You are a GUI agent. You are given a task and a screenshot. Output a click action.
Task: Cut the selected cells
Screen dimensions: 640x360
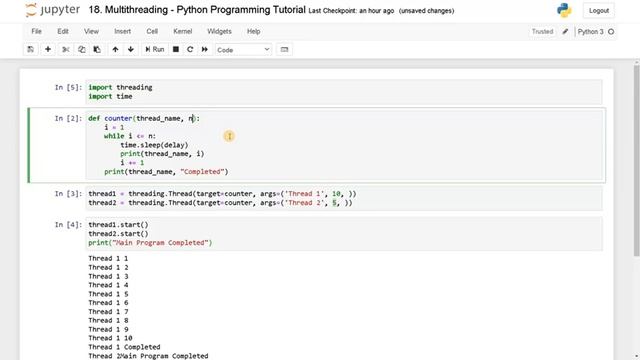point(65,49)
